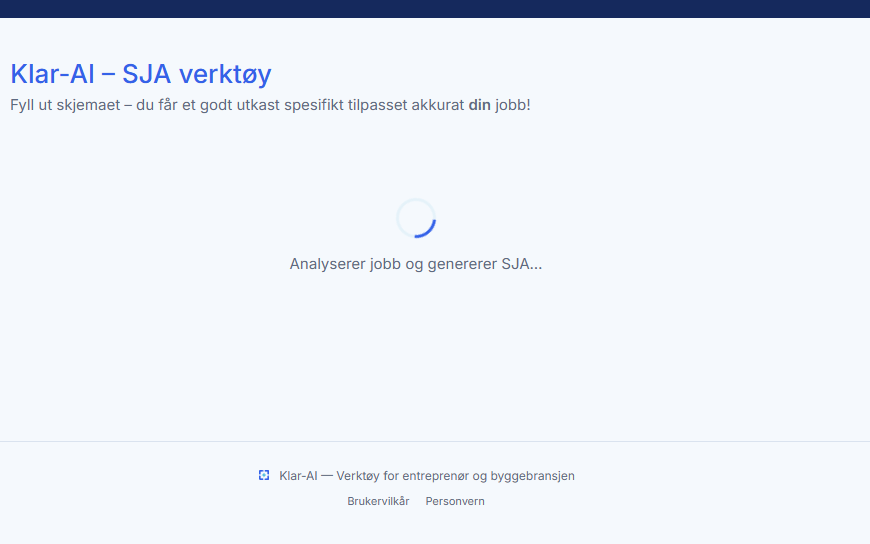Click the 'Analyserer jobb og genererer SJA...' text
The image size is (870, 544).
click(x=416, y=264)
